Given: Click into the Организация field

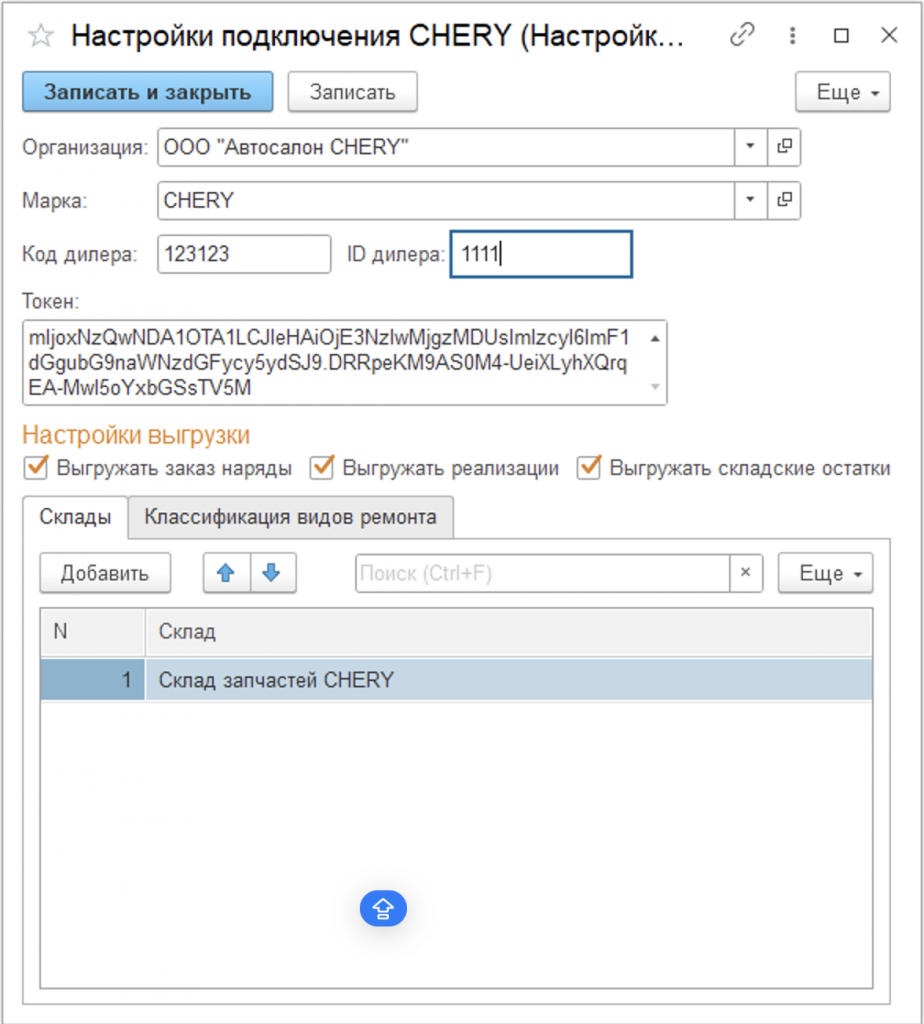Looking at the screenshot, I should (x=446, y=147).
